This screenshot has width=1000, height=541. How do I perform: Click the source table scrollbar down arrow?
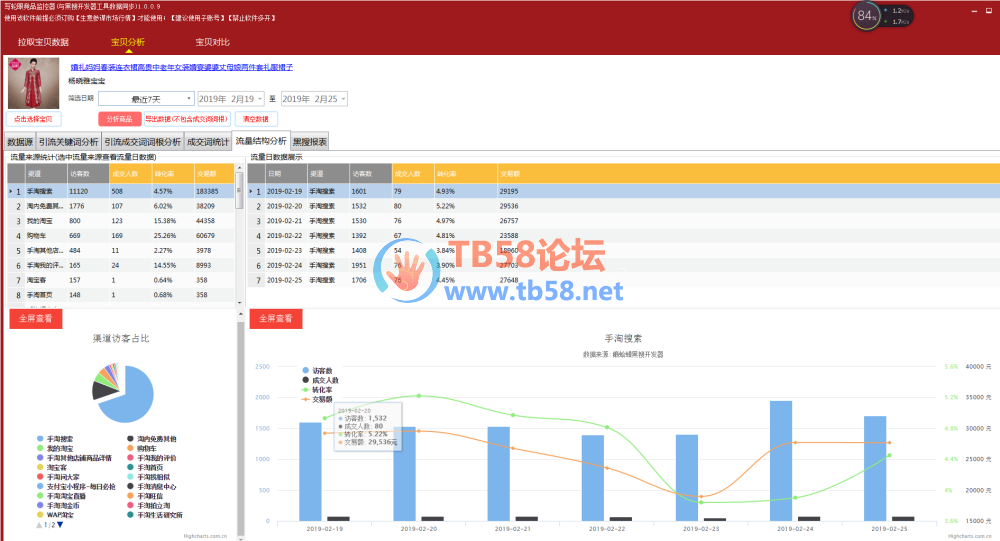pyautogui.click(x=240, y=302)
